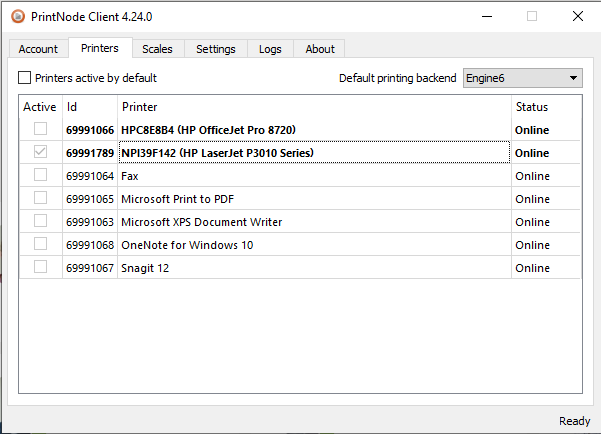Click printer id 69991065
Image resolution: width=601 pixels, height=434 pixels.
coord(90,199)
